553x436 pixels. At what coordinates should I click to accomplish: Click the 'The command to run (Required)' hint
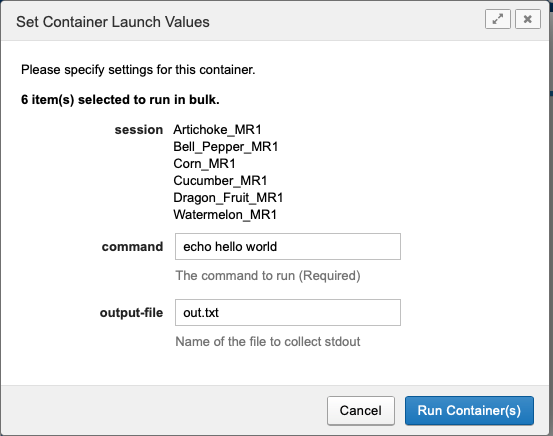[268, 275]
